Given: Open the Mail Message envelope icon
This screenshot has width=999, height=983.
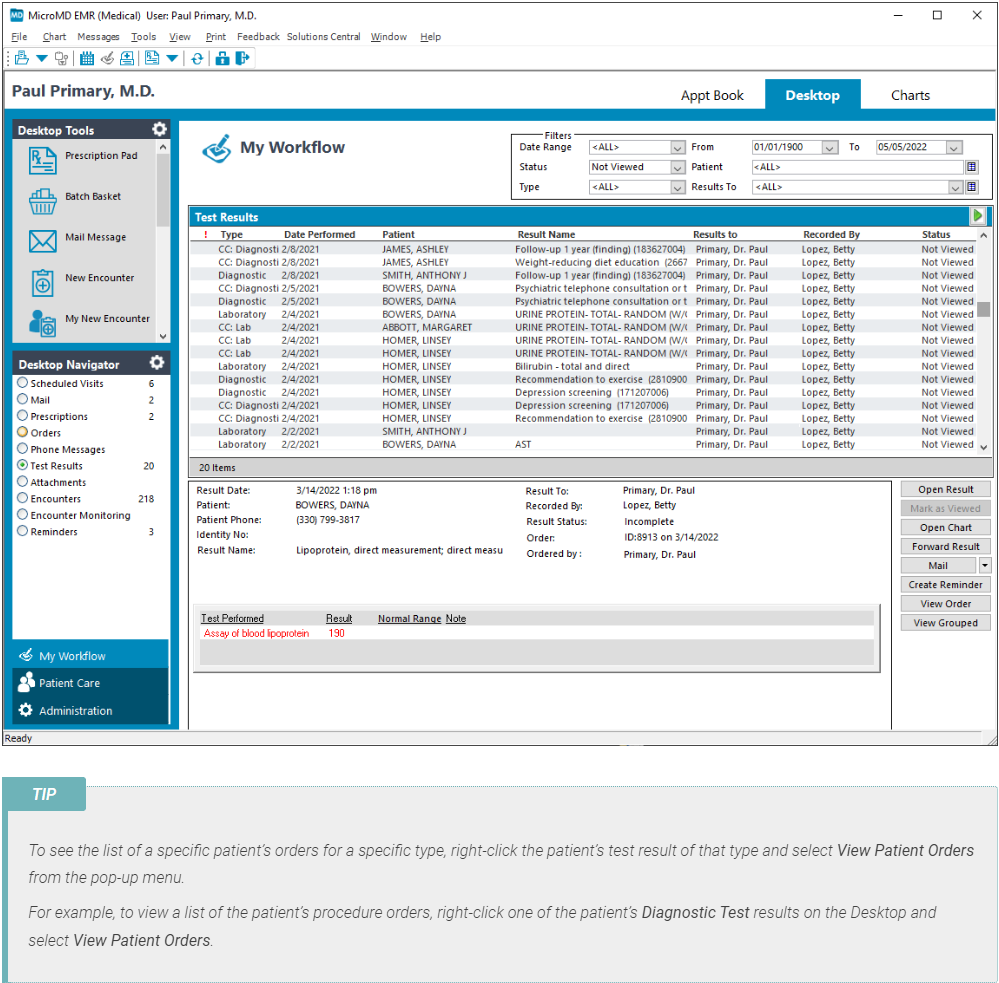Looking at the screenshot, I should click(43, 241).
